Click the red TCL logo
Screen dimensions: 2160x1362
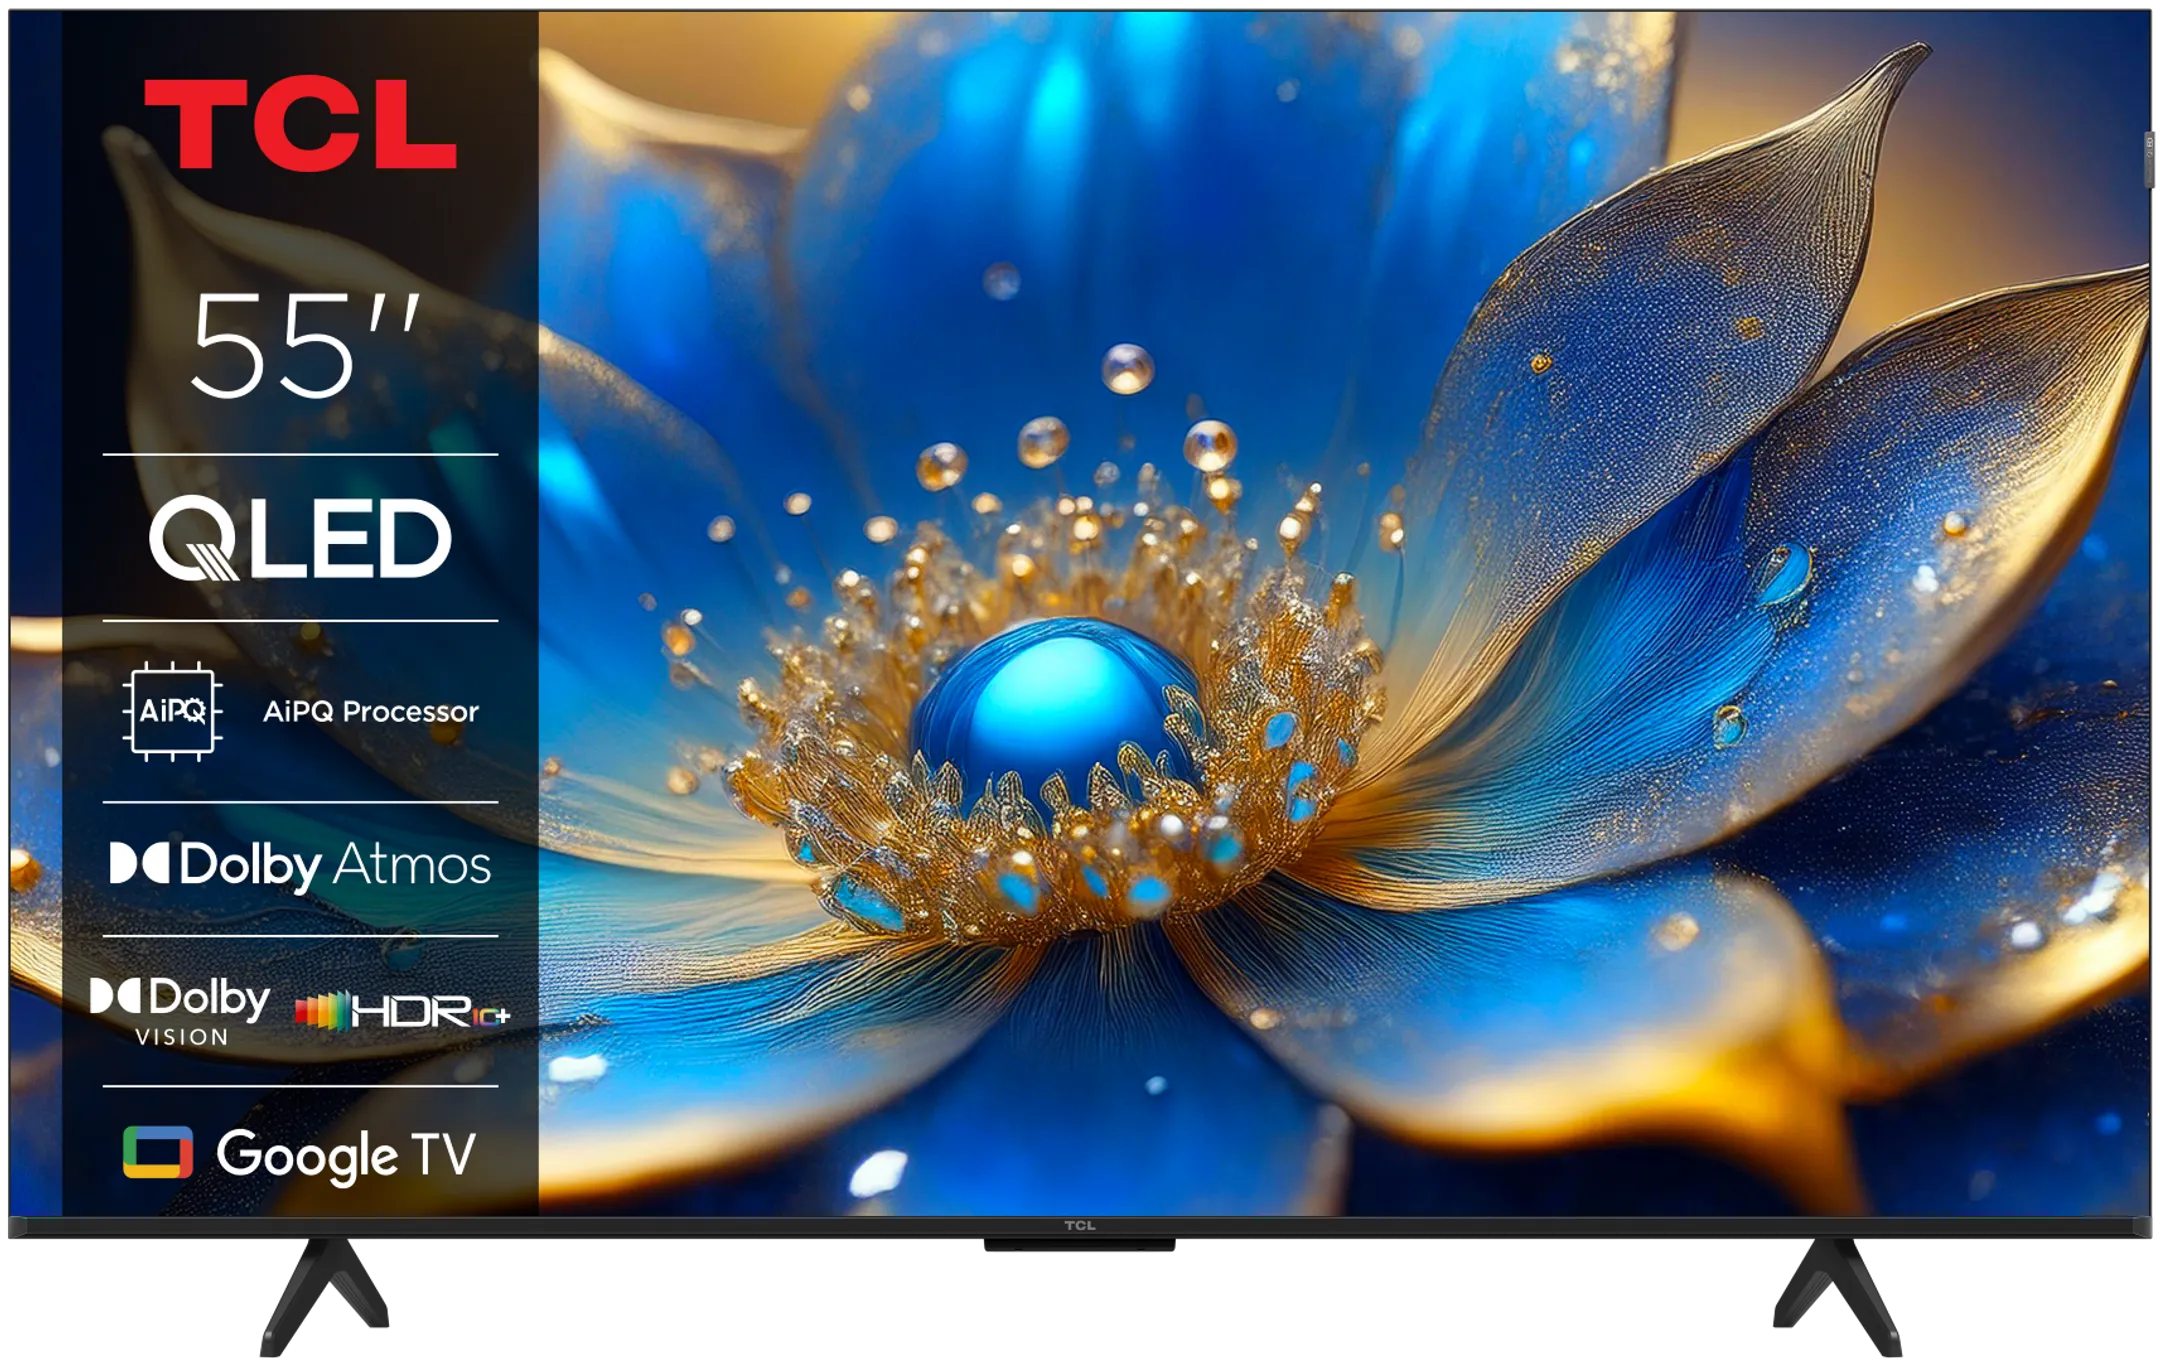pos(300,124)
